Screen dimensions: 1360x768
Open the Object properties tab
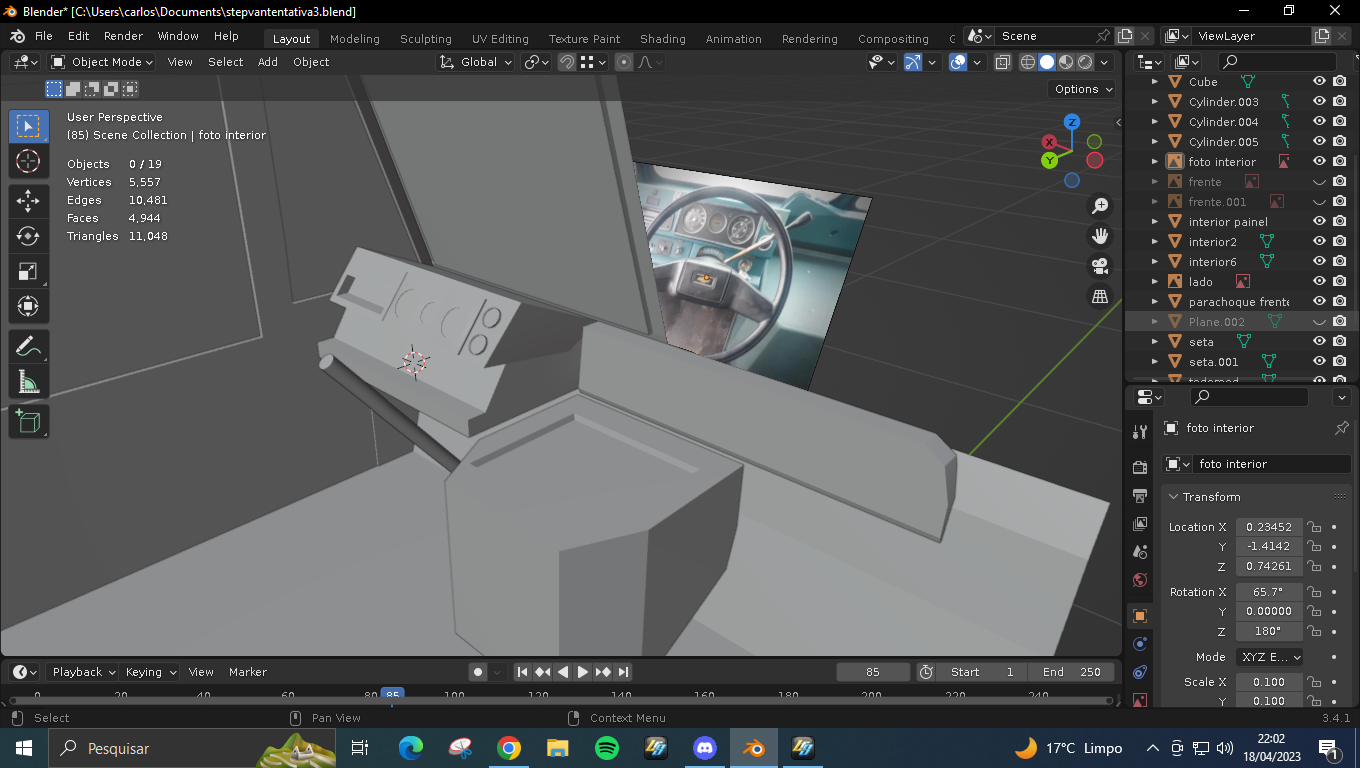point(1140,616)
